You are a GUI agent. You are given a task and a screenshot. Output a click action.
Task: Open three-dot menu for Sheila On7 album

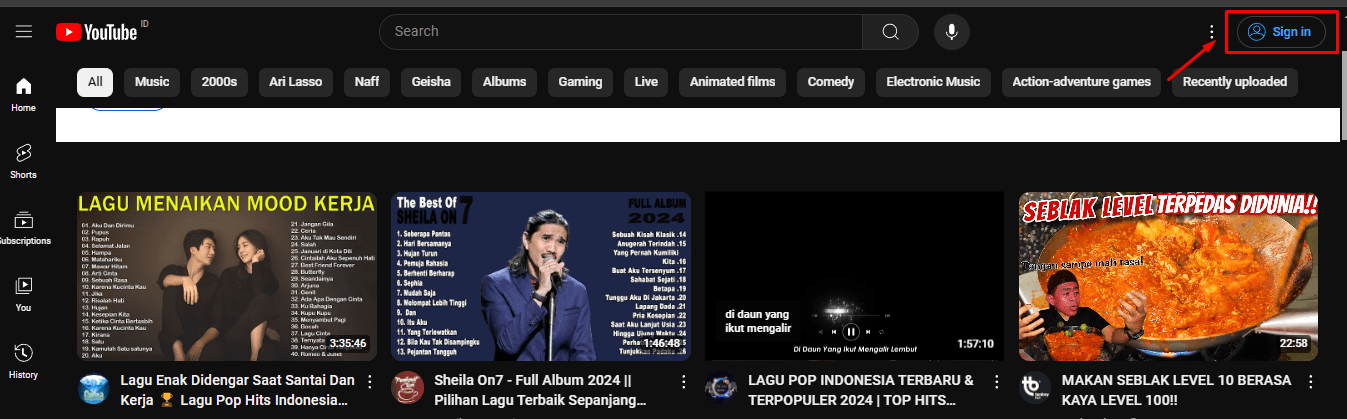tap(684, 382)
